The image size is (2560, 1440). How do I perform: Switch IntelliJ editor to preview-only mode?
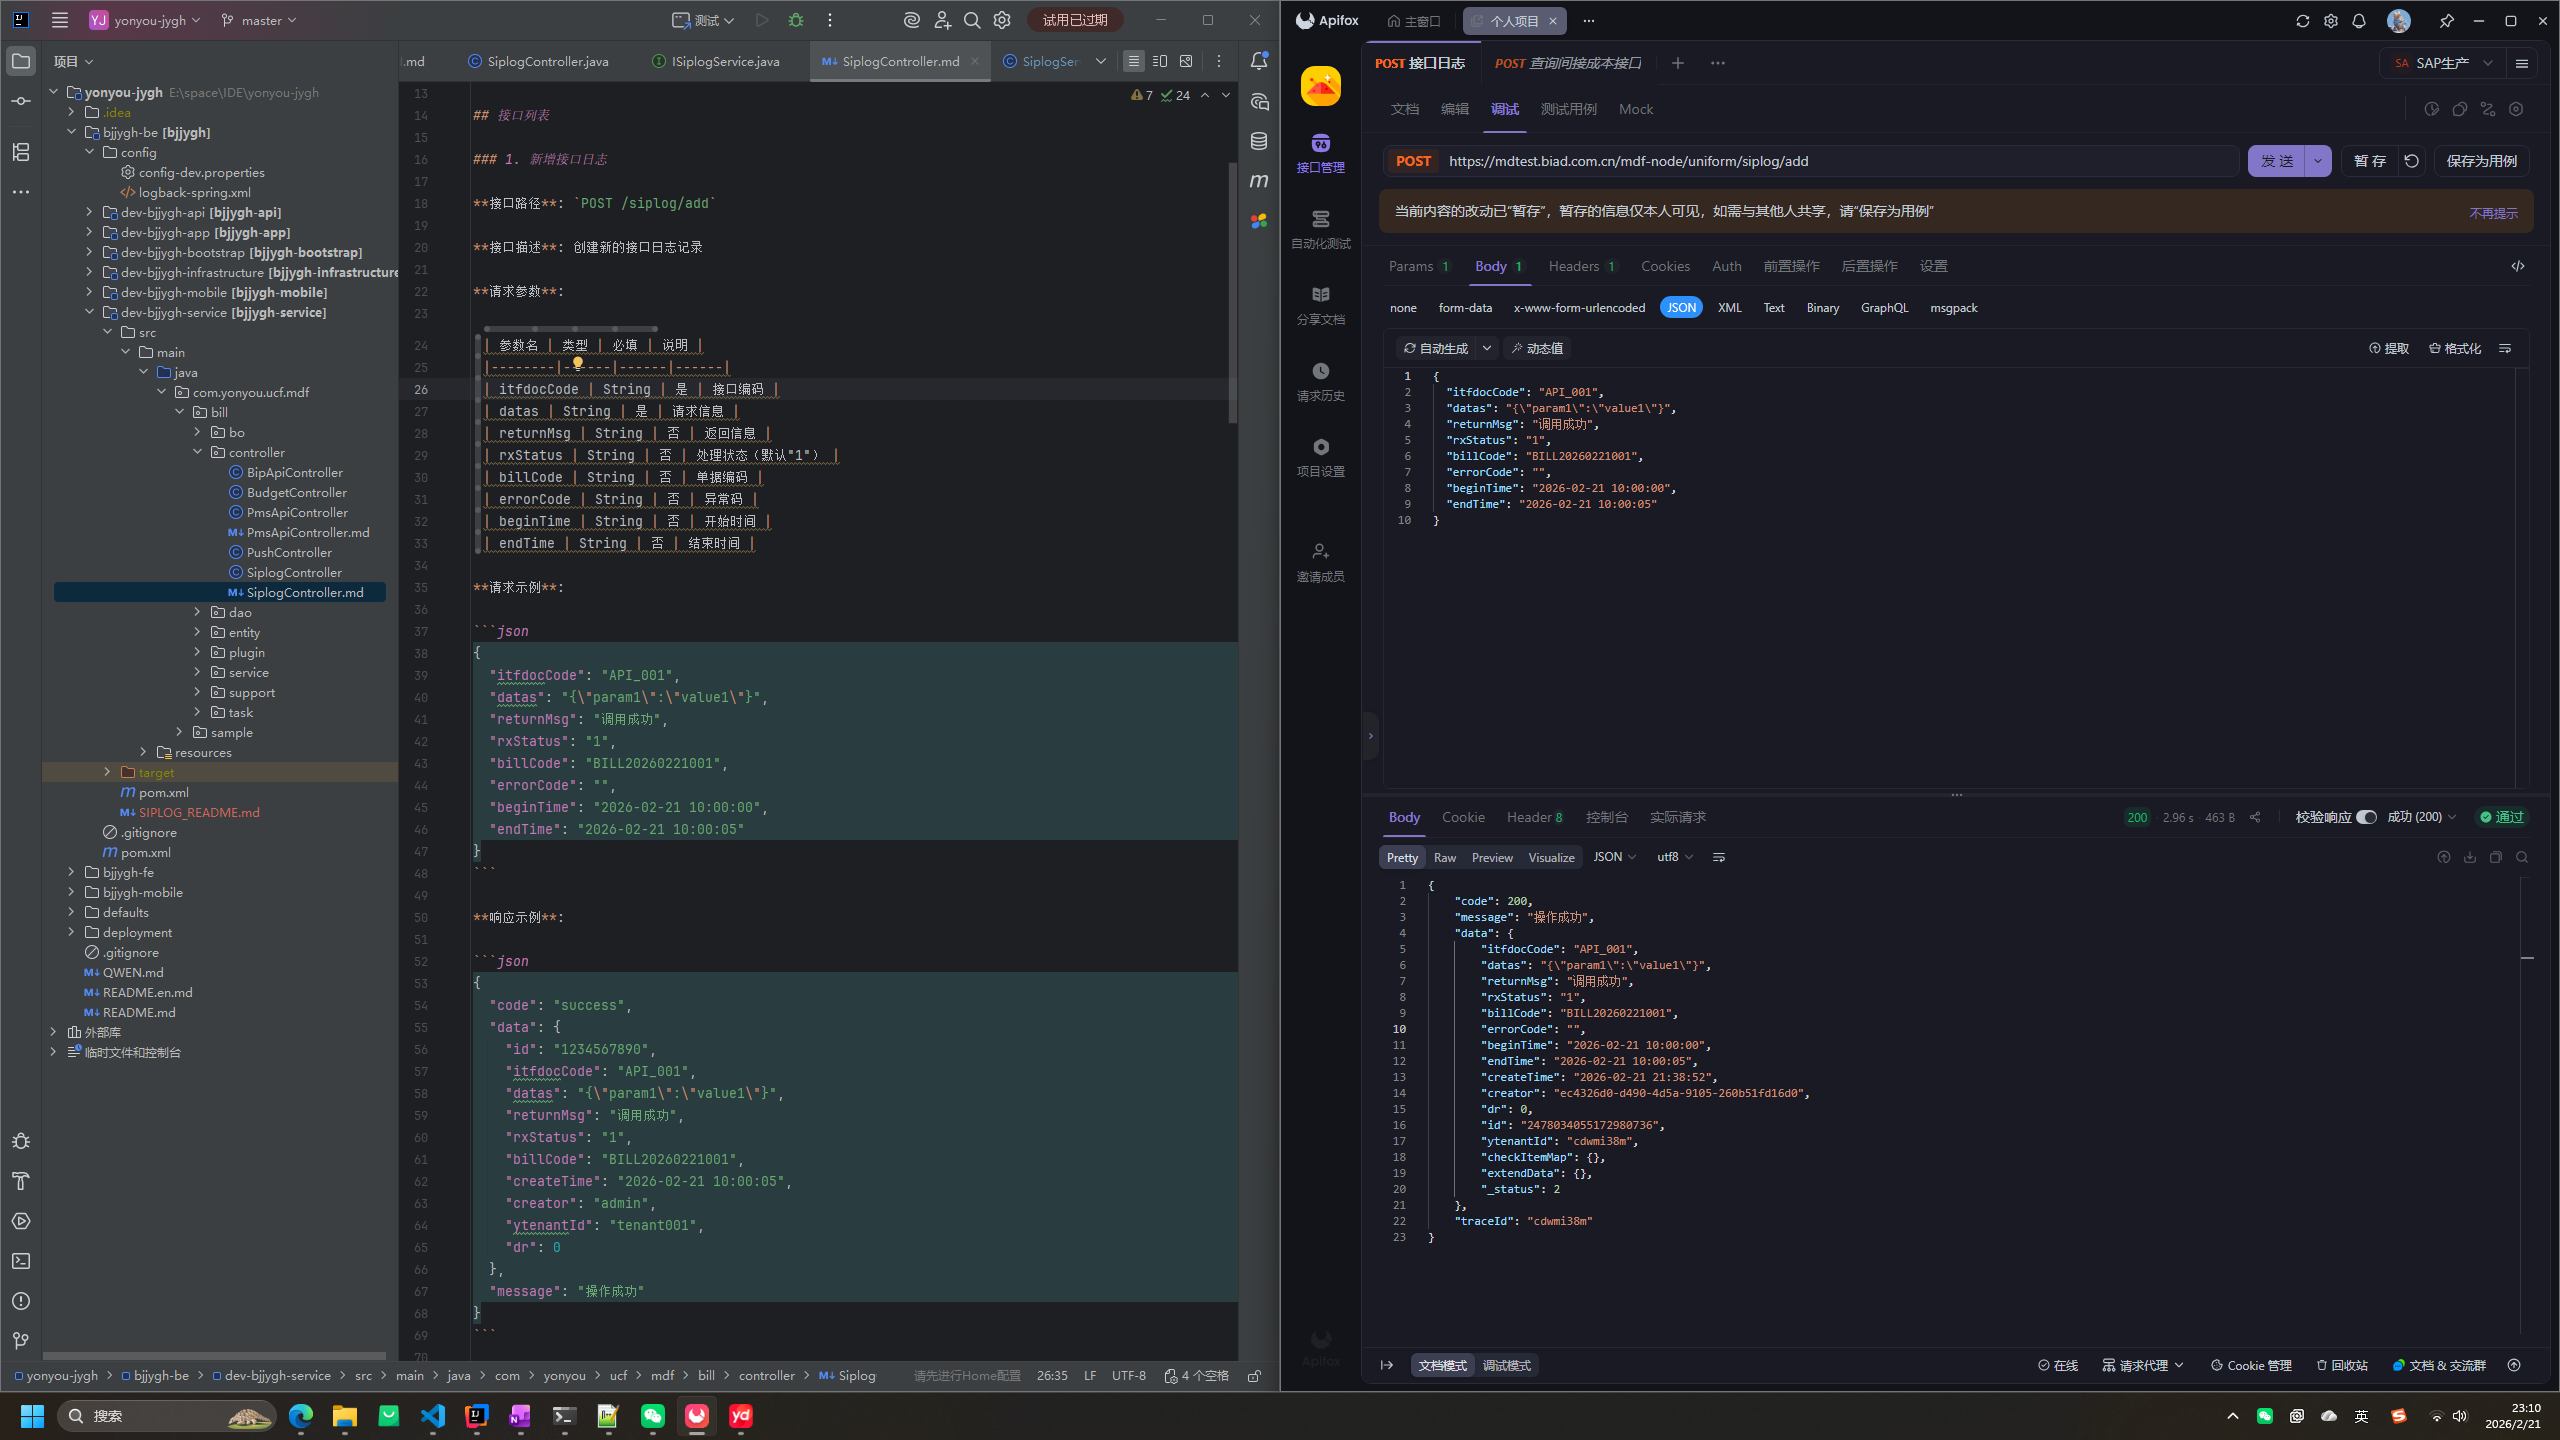[x=1186, y=61]
